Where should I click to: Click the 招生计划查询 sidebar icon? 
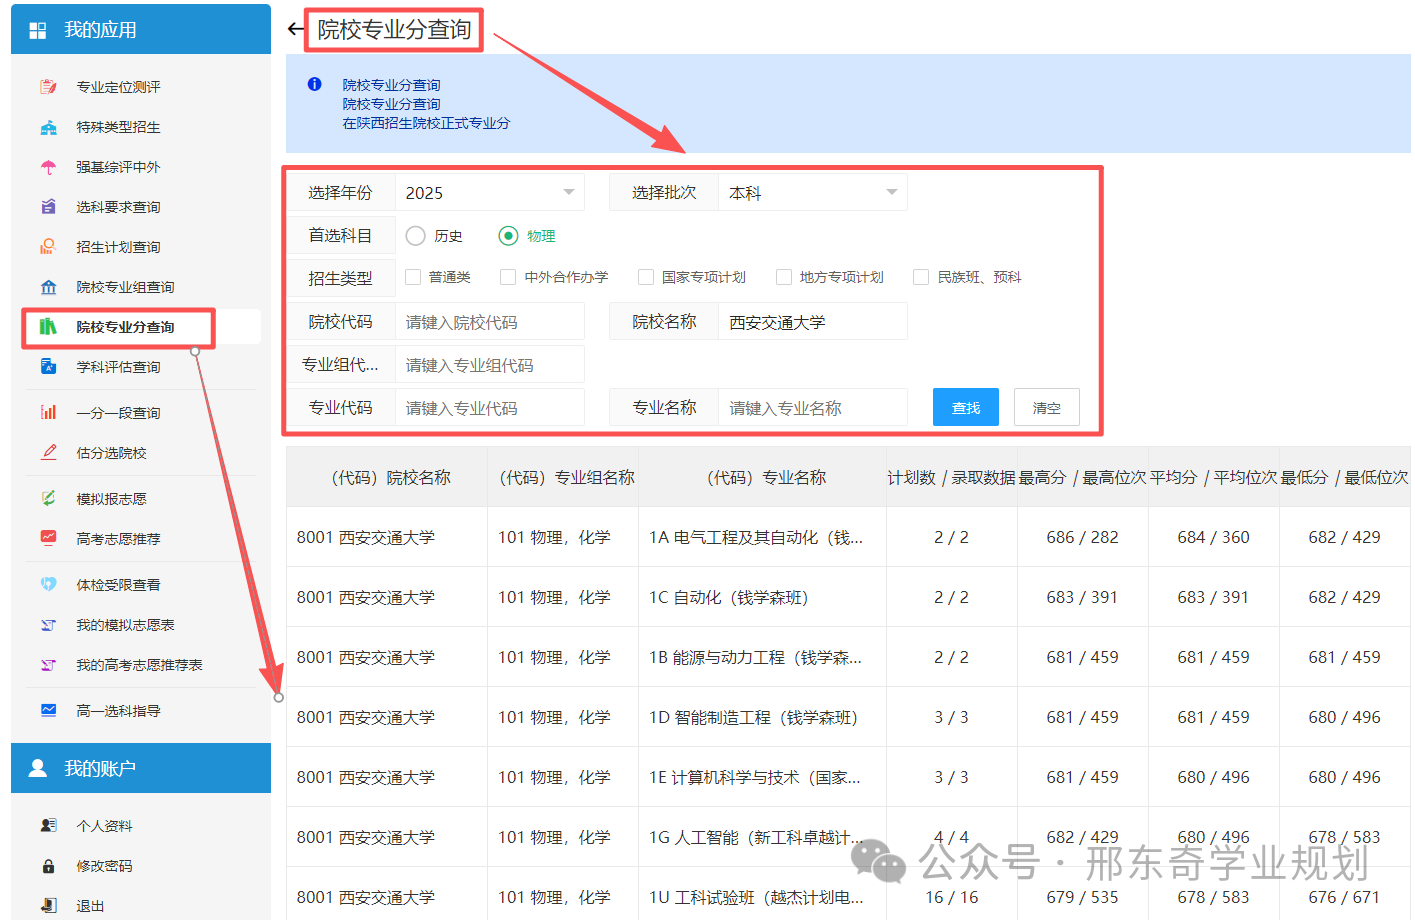coord(48,247)
